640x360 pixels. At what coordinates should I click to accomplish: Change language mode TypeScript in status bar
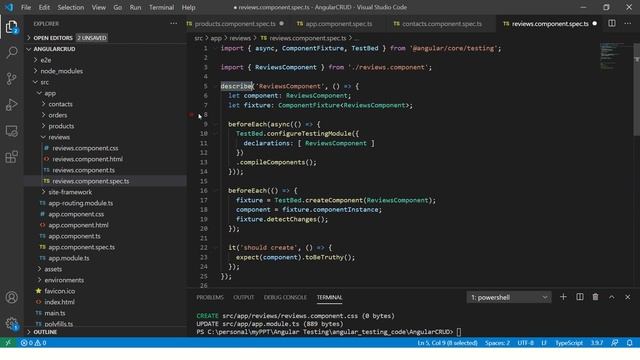click(569, 343)
